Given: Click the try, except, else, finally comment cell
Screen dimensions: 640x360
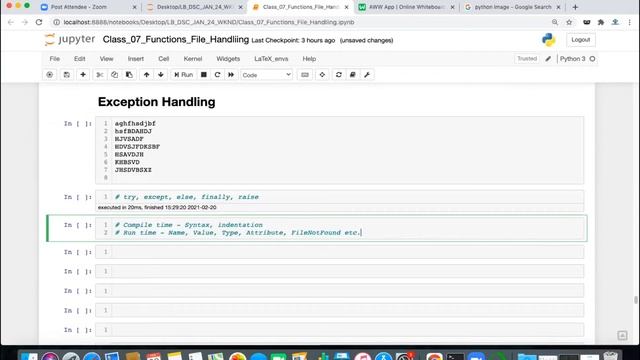Looking at the screenshot, I should click(x=339, y=197).
